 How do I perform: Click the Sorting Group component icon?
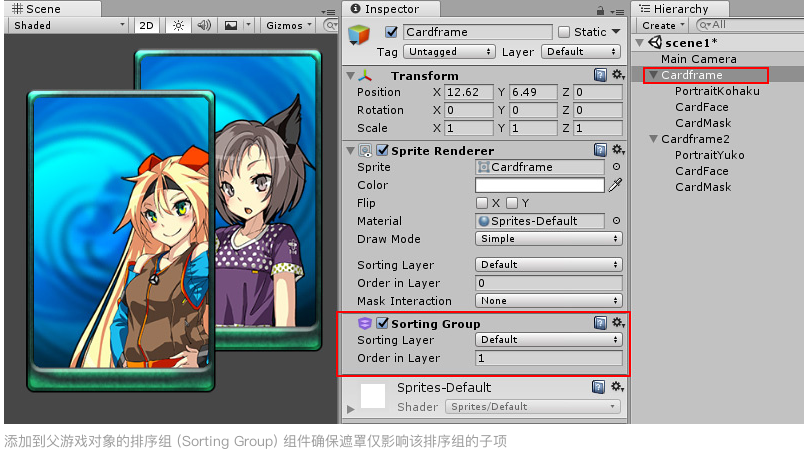click(365, 324)
